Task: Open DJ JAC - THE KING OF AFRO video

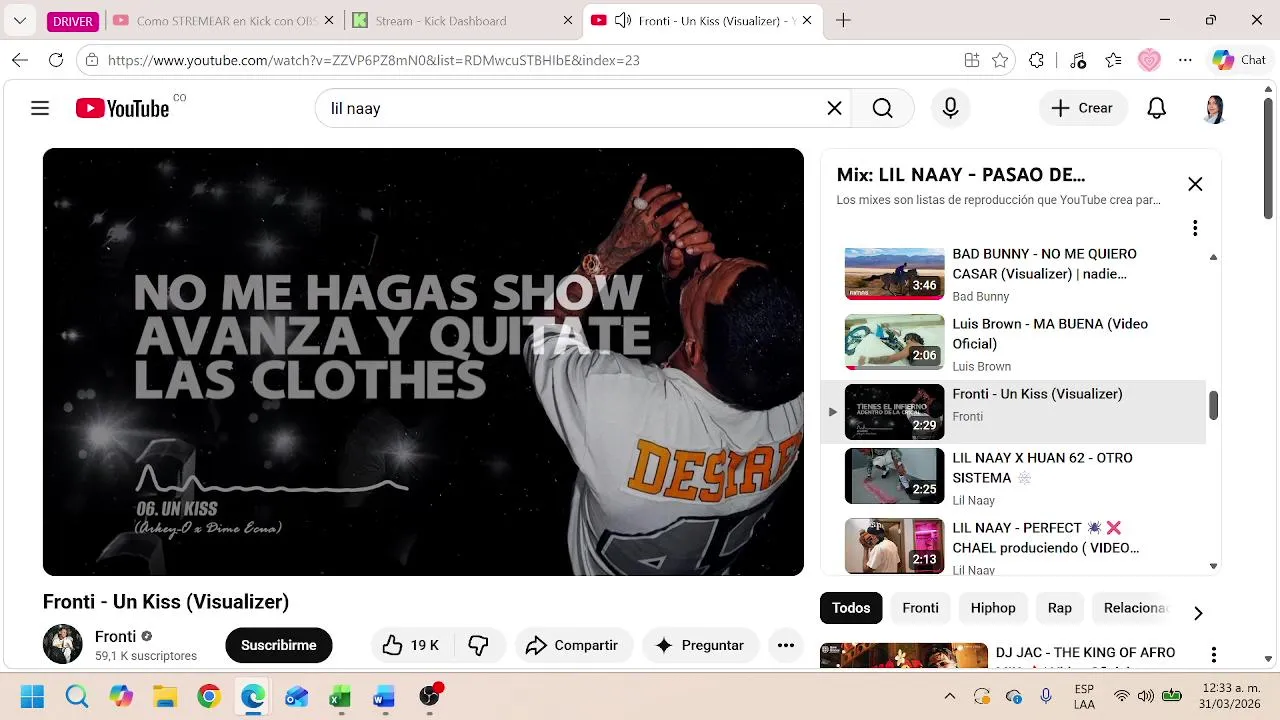Action: [1085, 653]
